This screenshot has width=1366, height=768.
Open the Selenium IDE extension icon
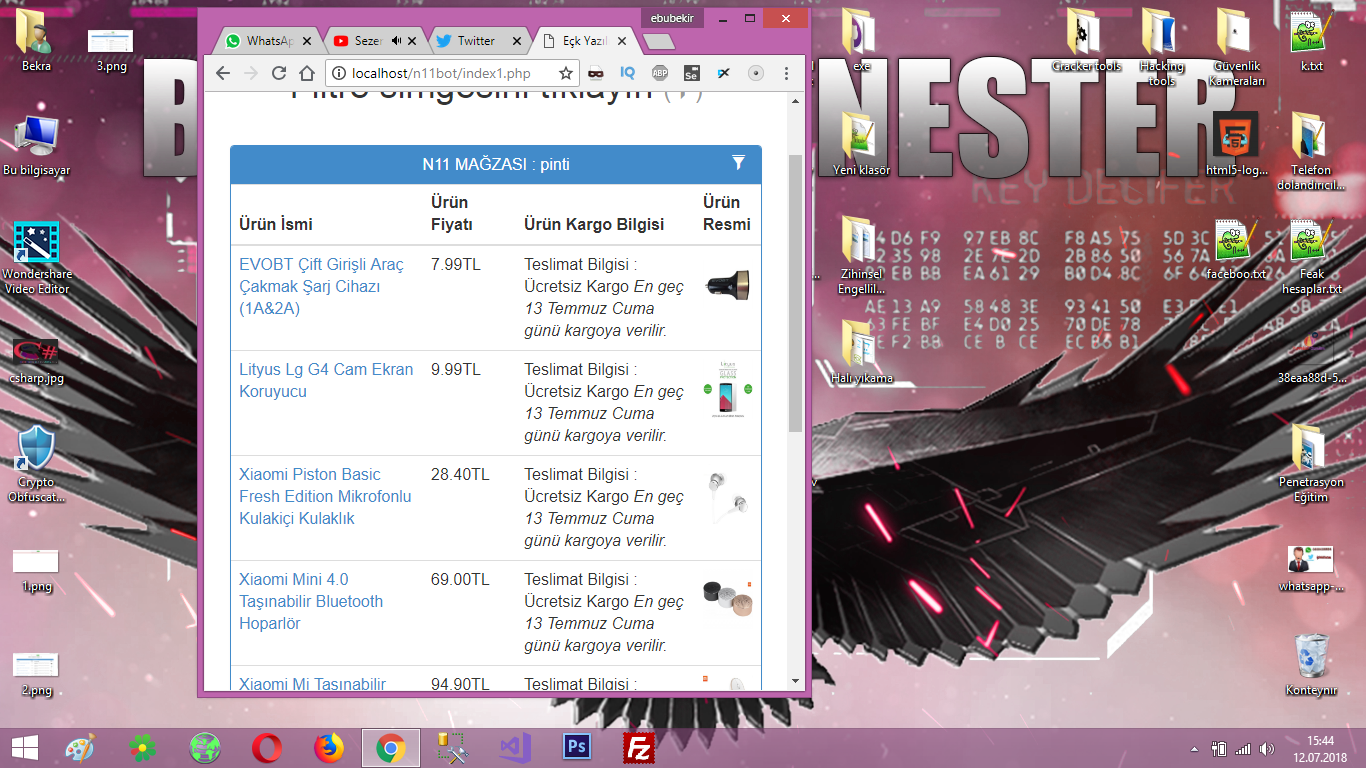coord(691,73)
